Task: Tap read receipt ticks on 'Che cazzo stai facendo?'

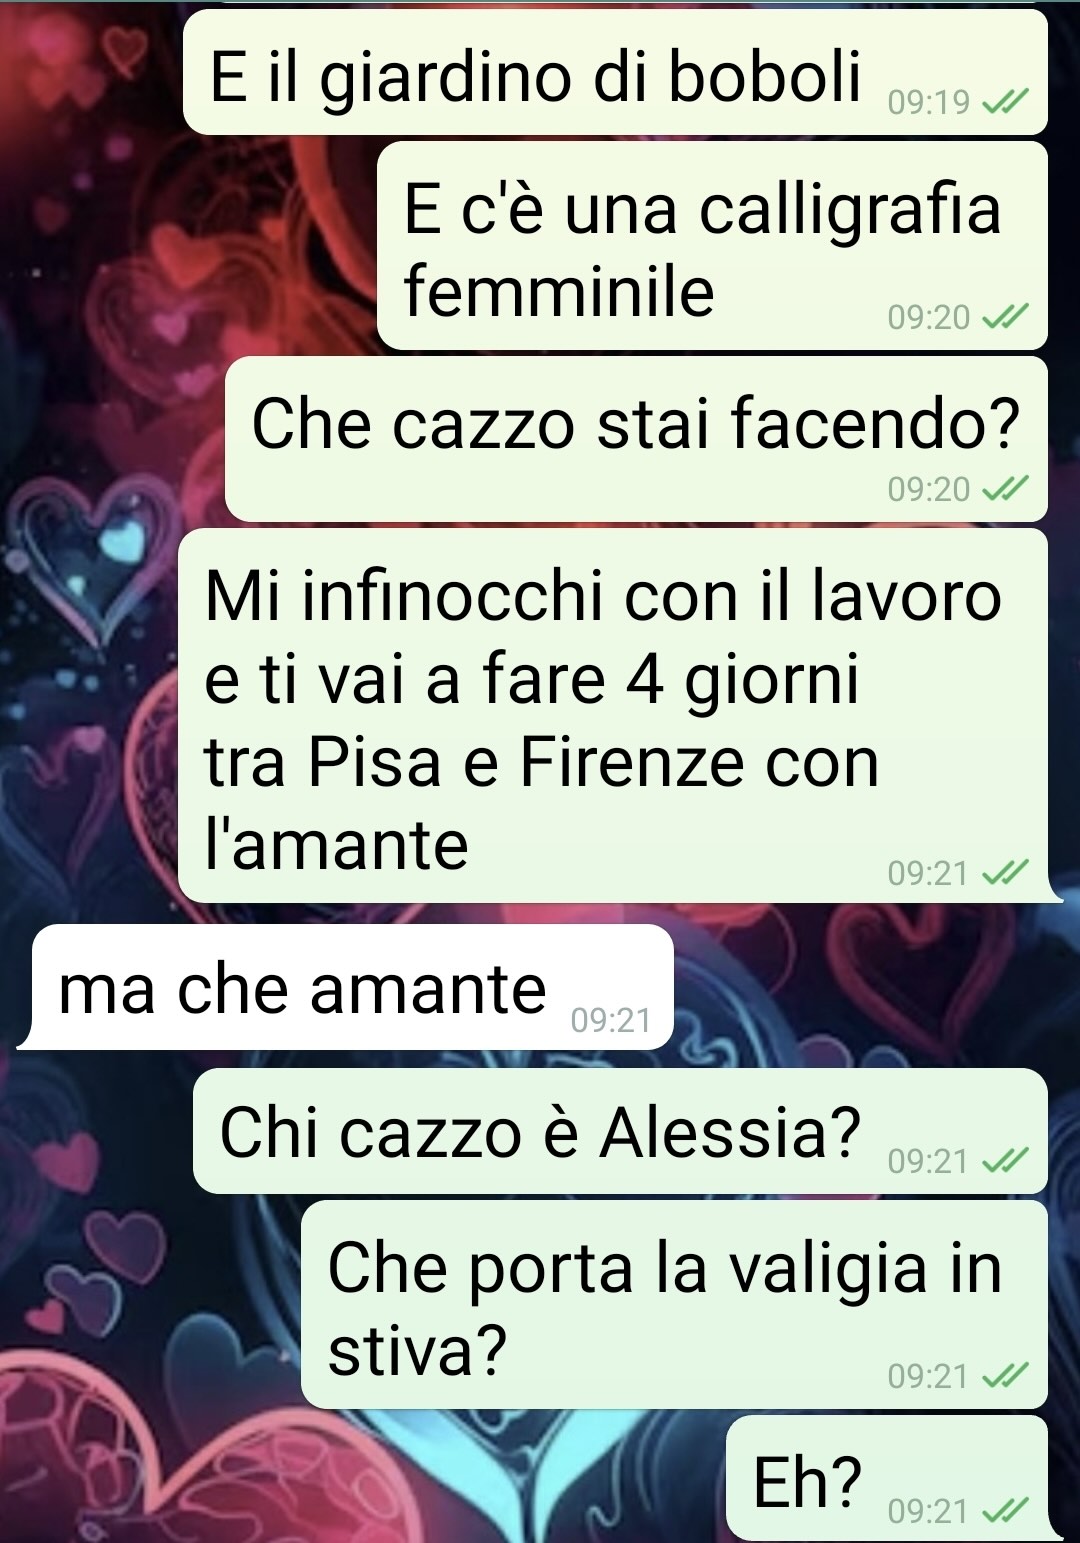Action: click(1004, 489)
